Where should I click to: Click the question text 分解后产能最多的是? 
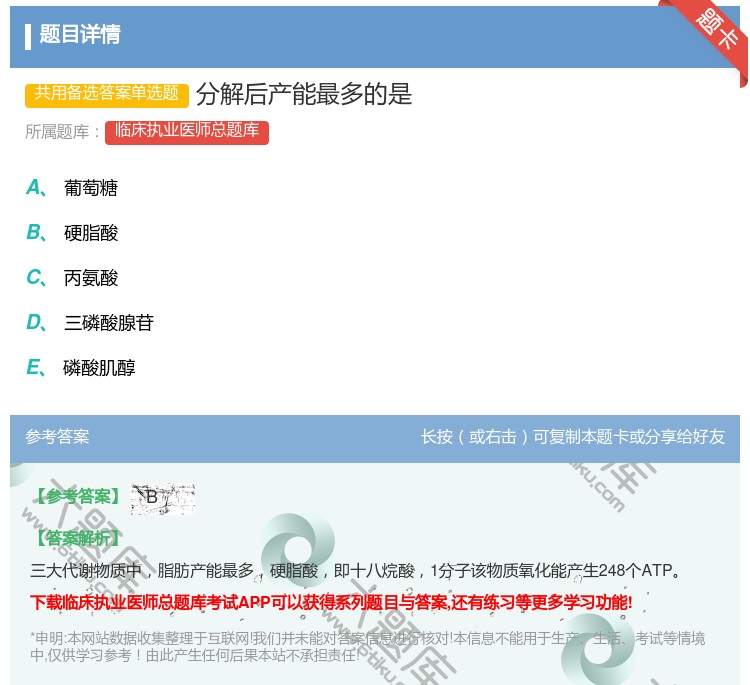coord(304,94)
